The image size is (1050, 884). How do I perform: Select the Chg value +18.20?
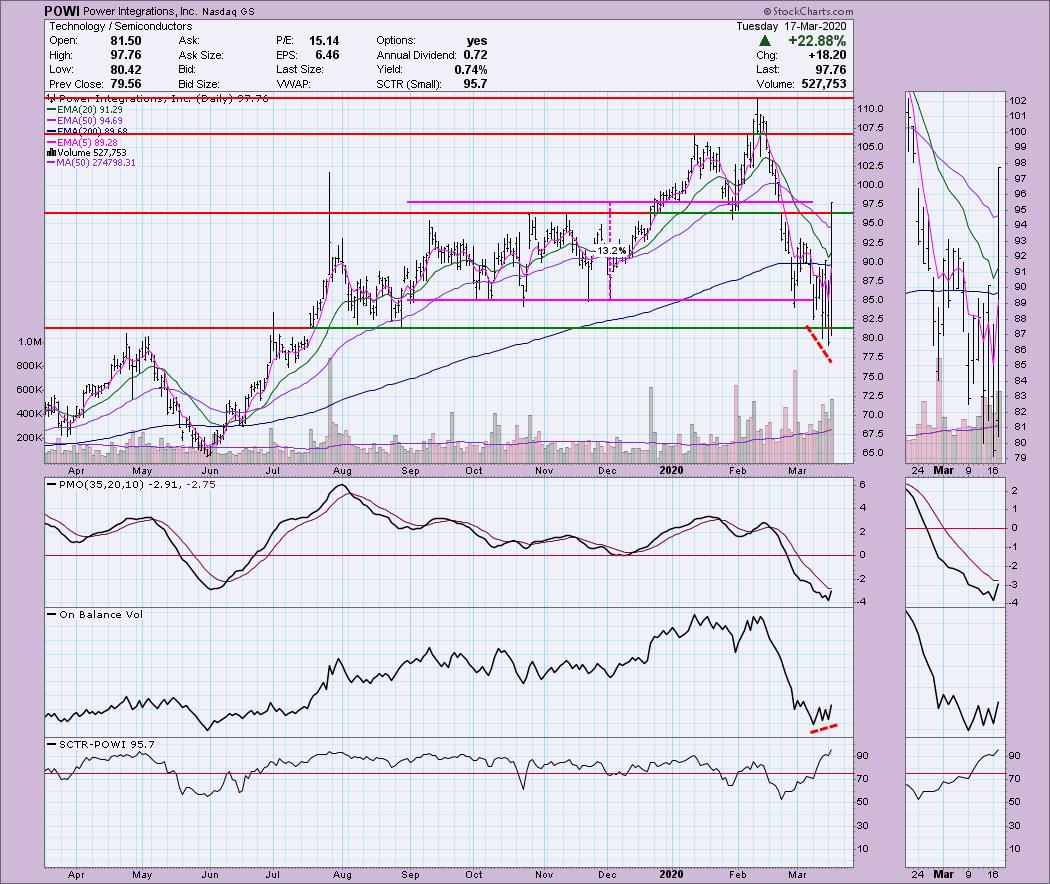coord(826,56)
